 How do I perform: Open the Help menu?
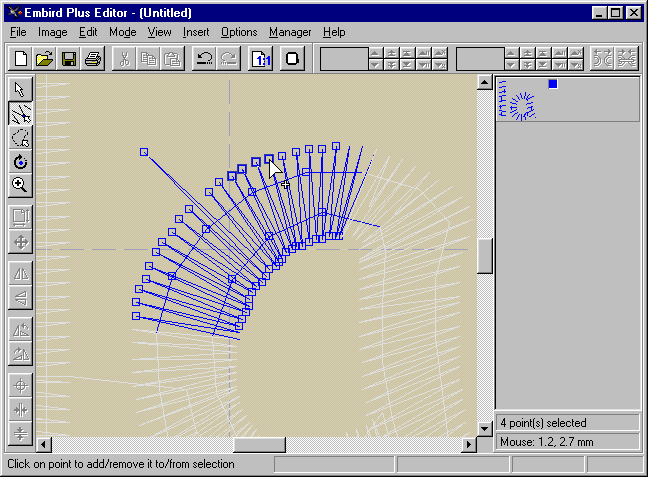point(334,32)
